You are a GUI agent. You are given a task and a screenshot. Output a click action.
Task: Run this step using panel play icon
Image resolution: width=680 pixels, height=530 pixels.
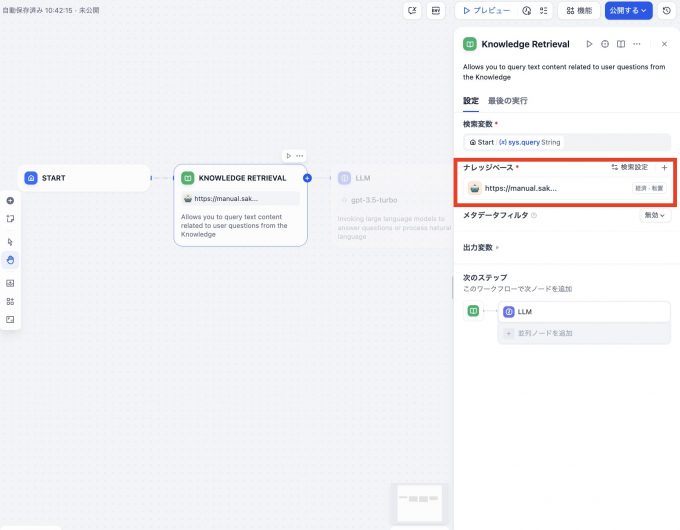pos(589,44)
